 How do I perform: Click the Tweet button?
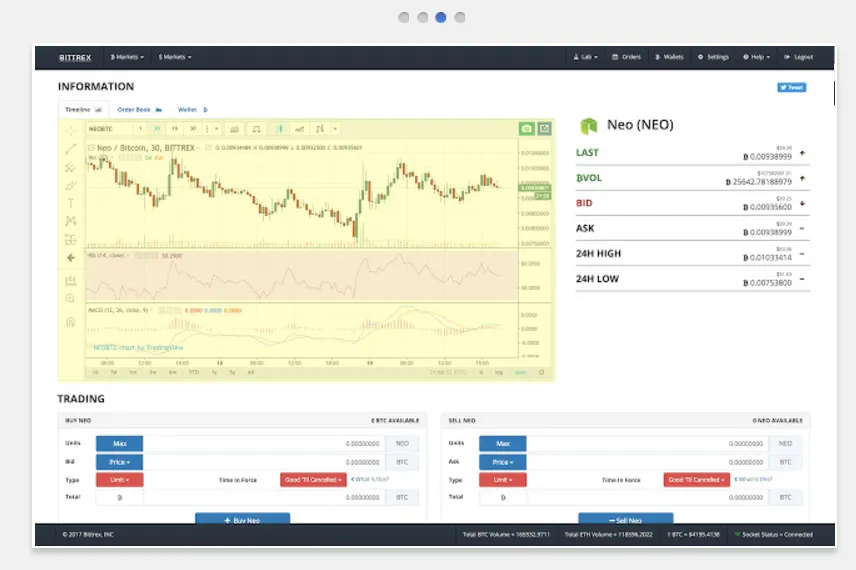click(792, 87)
